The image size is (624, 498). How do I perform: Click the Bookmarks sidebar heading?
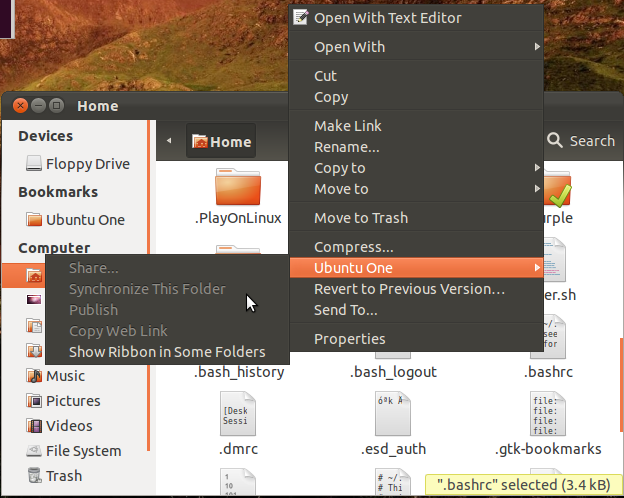tap(58, 192)
